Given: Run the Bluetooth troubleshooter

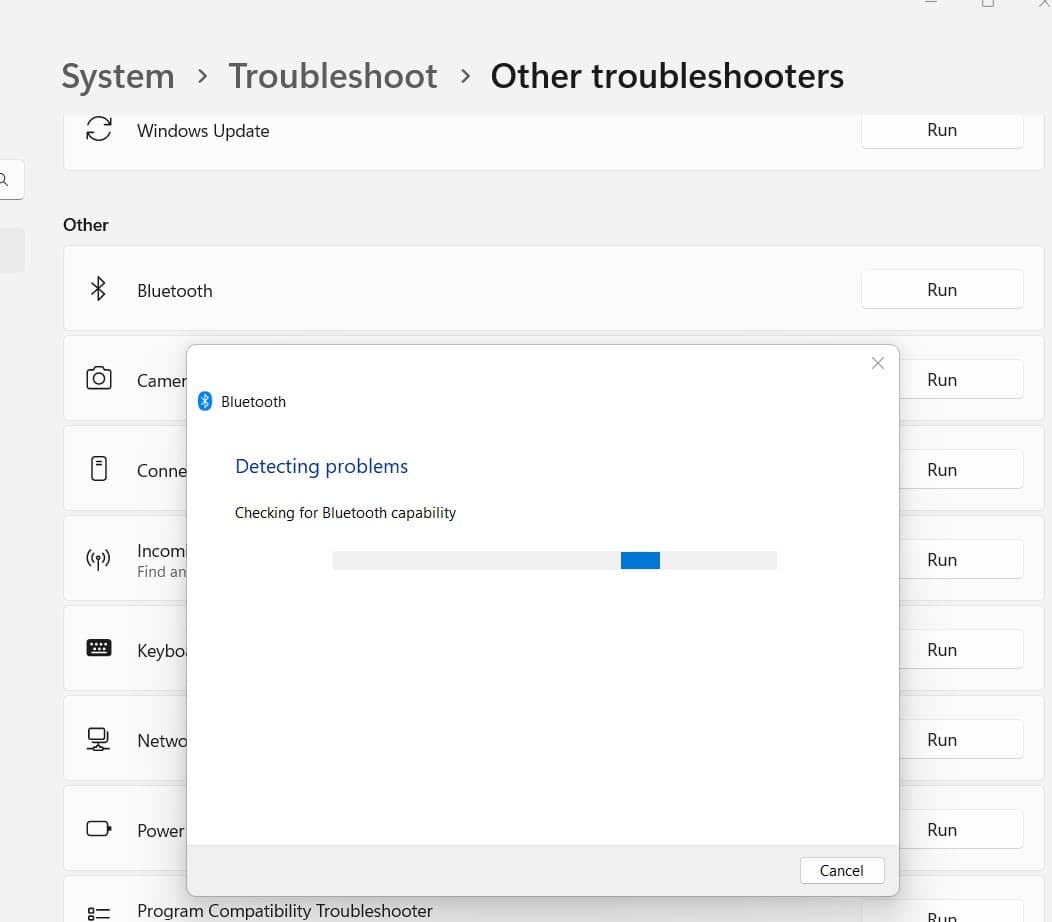Looking at the screenshot, I should pyautogui.click(x=942, y=289).
